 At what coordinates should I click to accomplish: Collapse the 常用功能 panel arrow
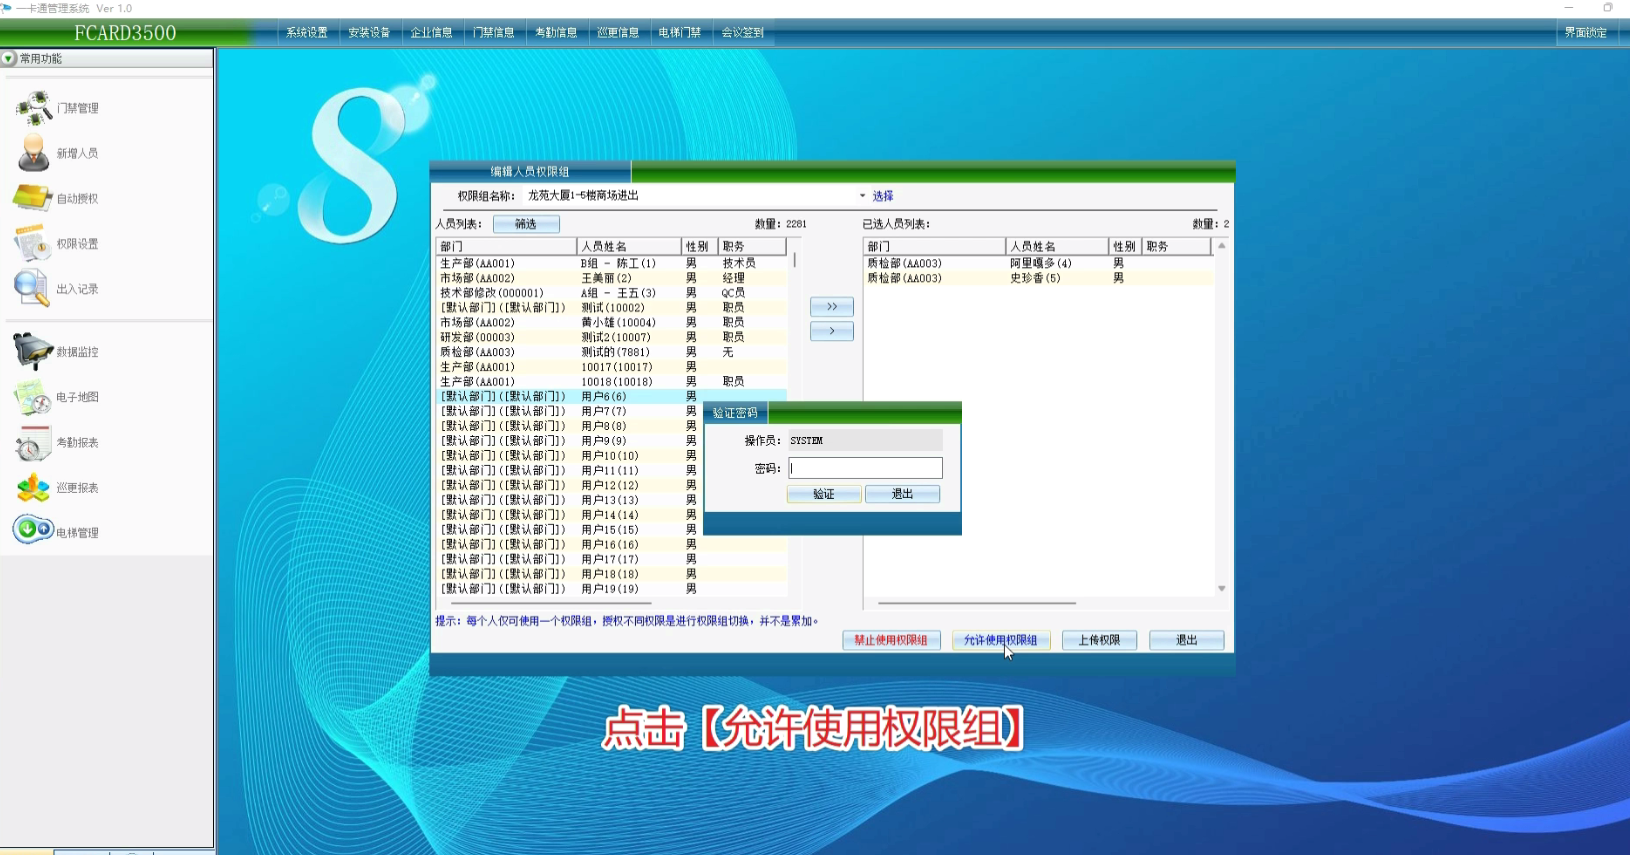click(9, 59)
